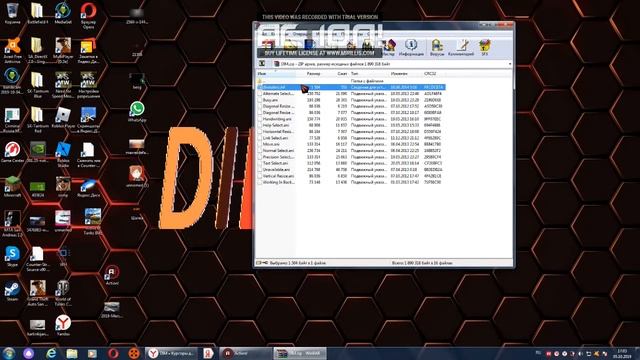
Task: Click the SFX toolbar icon in WinRAR
Action: pyautogui.click(x=484, y=48)
